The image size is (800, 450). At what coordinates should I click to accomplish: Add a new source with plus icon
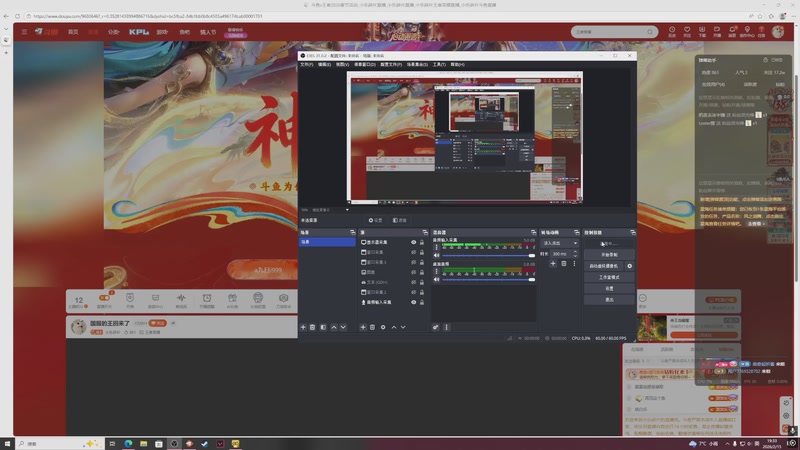point(363,327)
